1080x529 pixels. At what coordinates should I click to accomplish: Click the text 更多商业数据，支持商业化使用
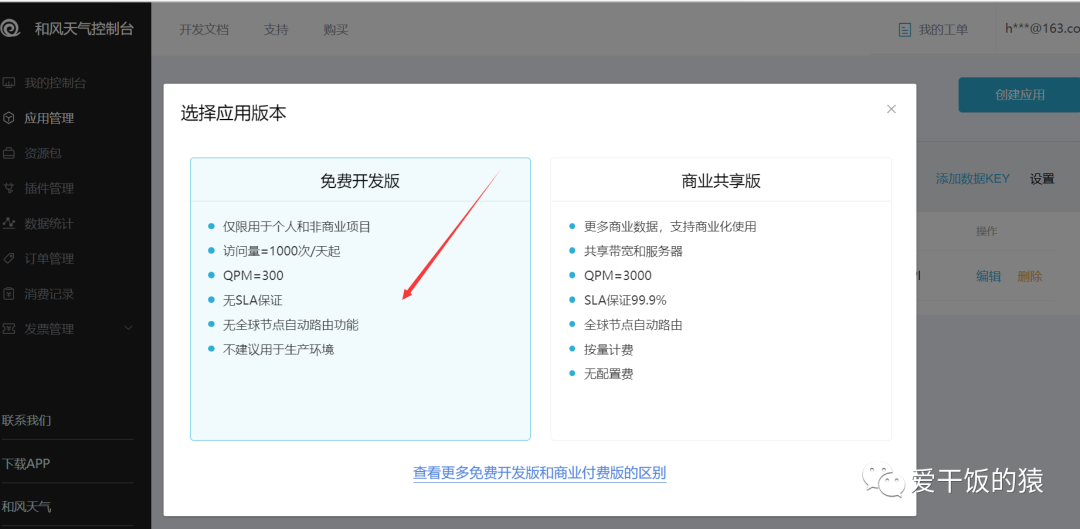(670, 227)
